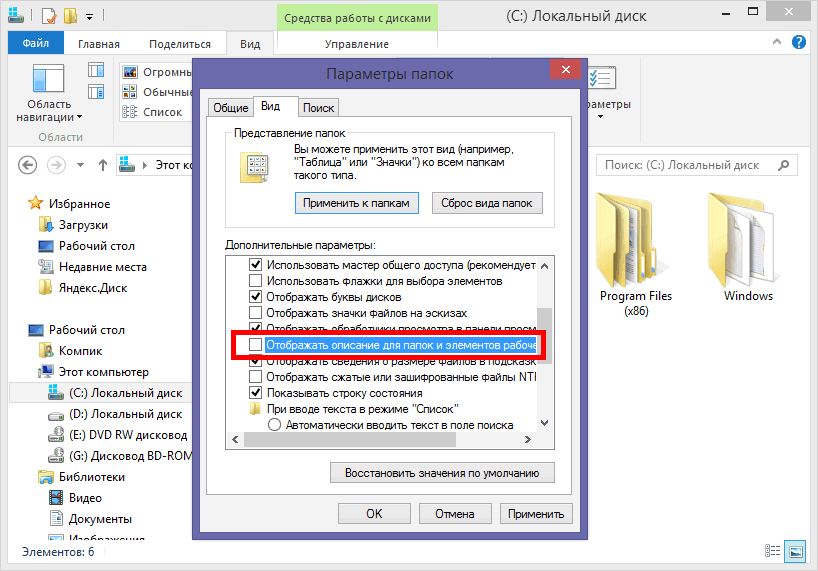Select Компик in navigation tree
This screenshot has height=571, width=818.
80,351
